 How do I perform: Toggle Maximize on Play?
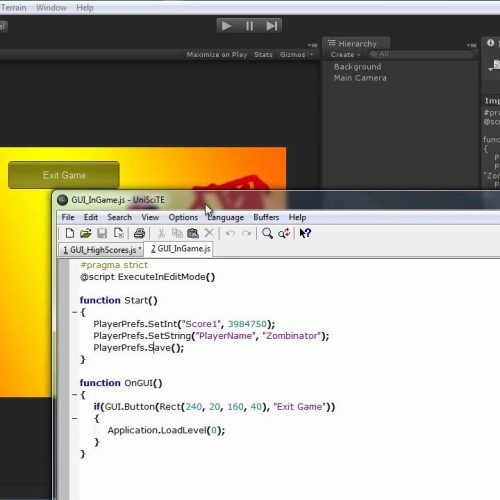click(x=217, y=55)
